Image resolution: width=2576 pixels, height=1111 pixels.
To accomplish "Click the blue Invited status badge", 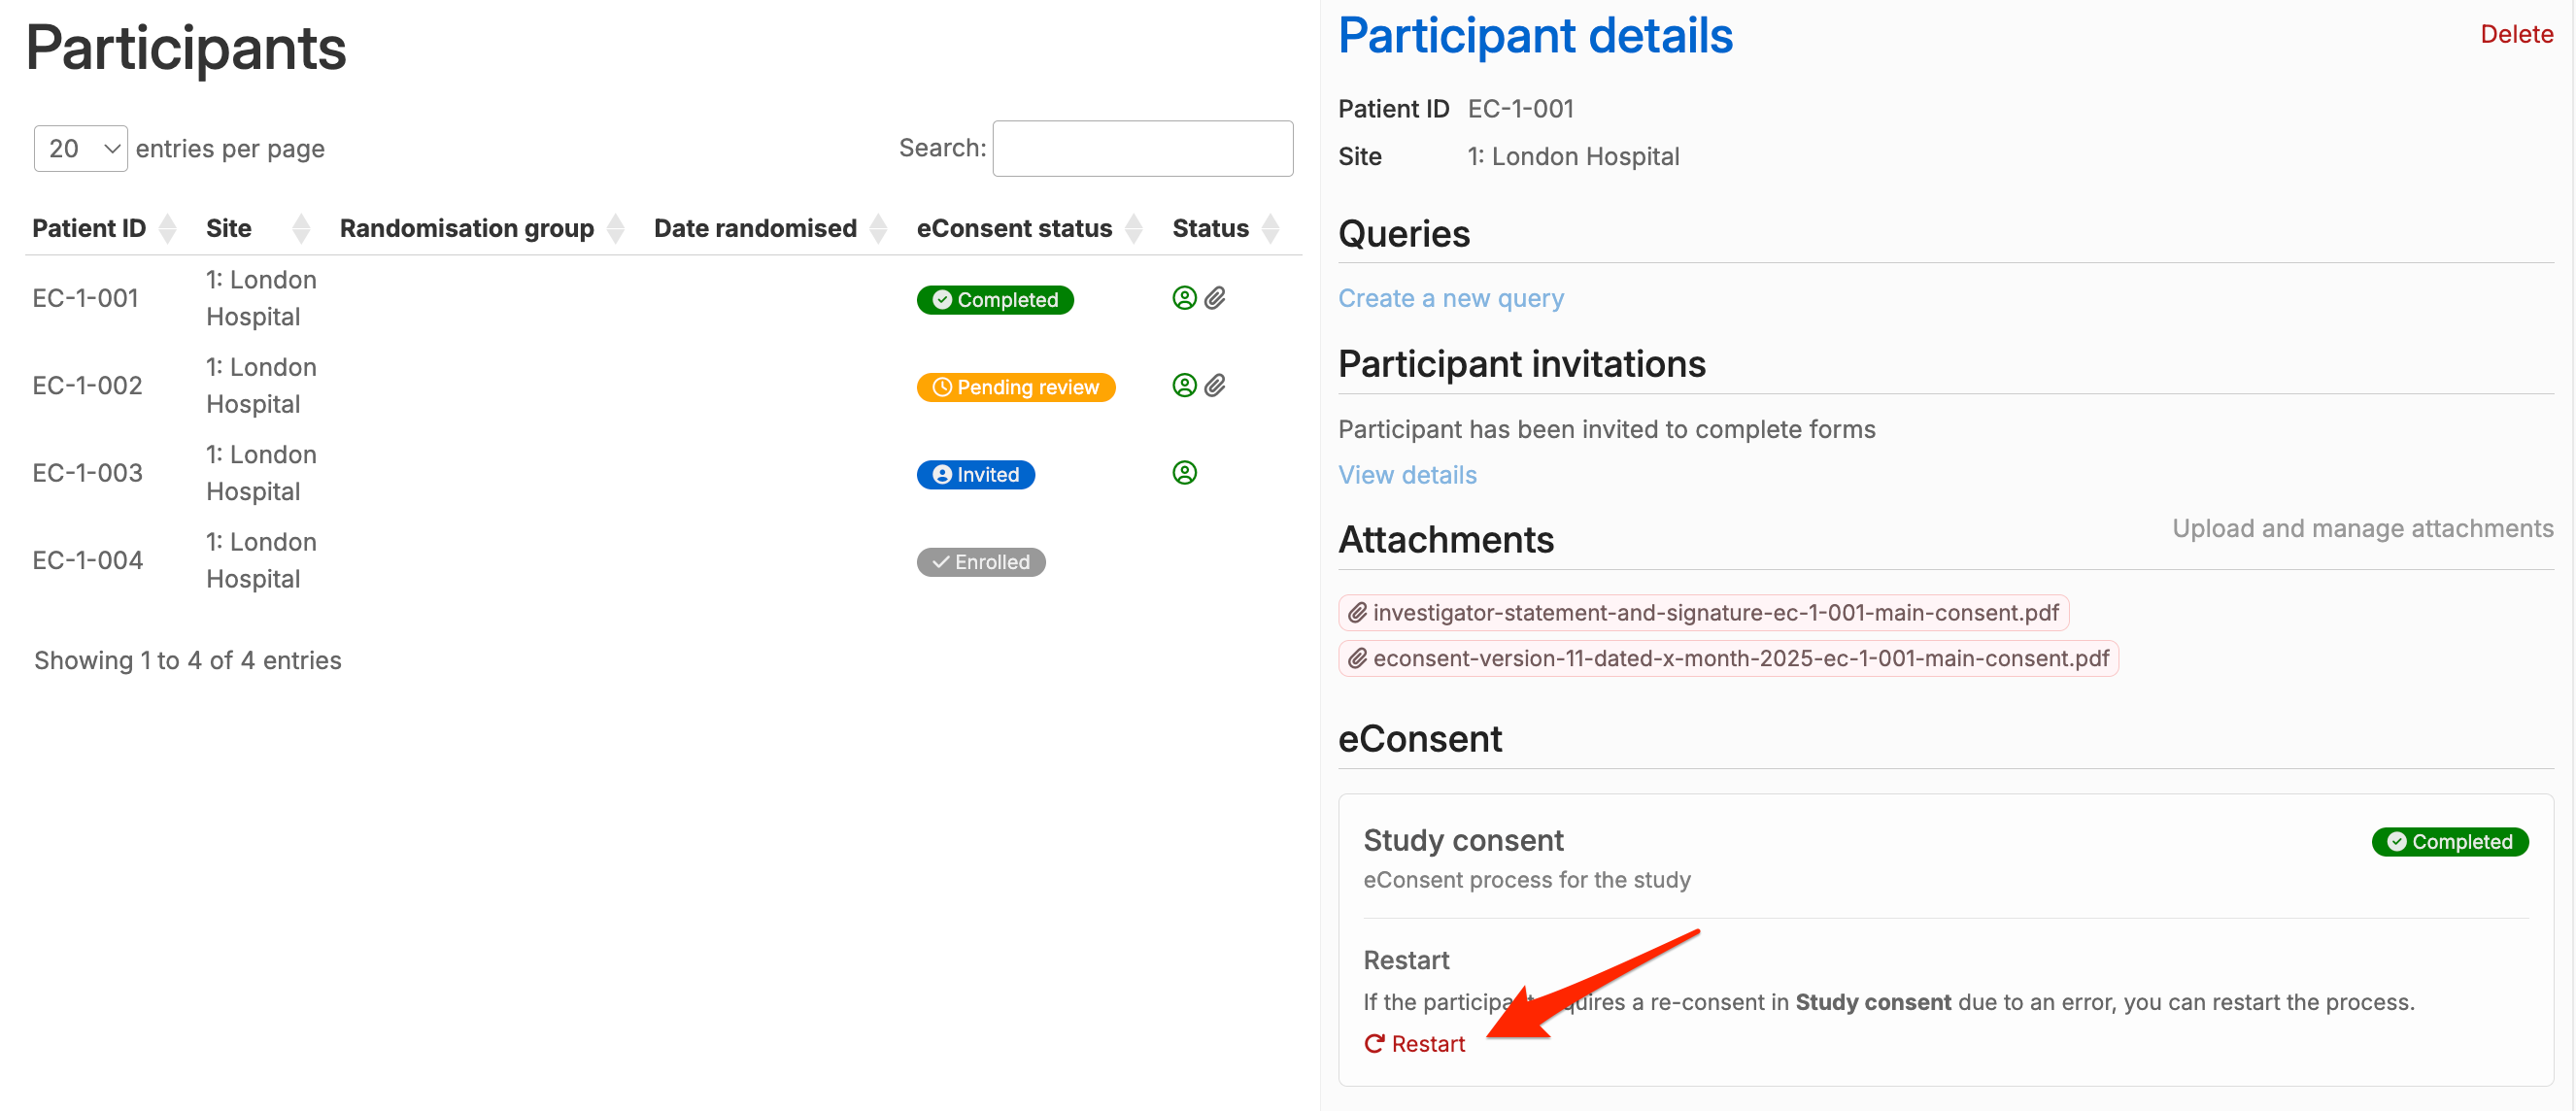I will pos(975,474).
